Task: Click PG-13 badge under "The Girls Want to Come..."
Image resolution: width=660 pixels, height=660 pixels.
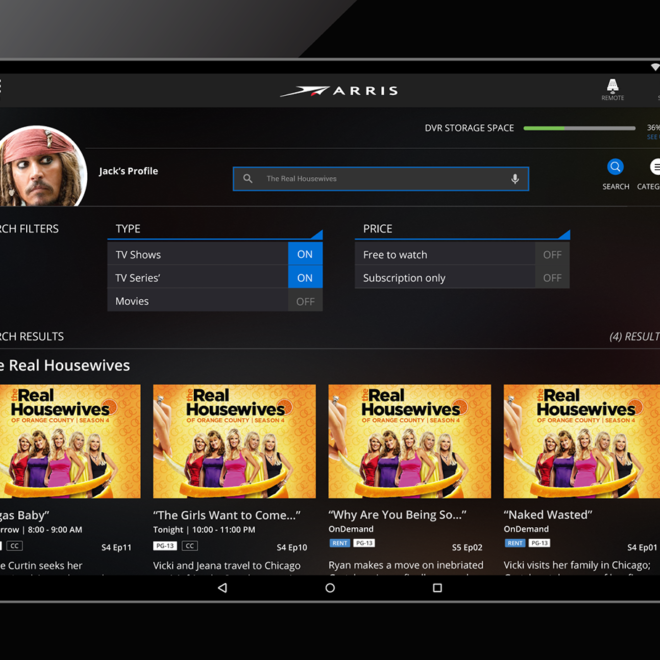Action: tap(165, 546)
